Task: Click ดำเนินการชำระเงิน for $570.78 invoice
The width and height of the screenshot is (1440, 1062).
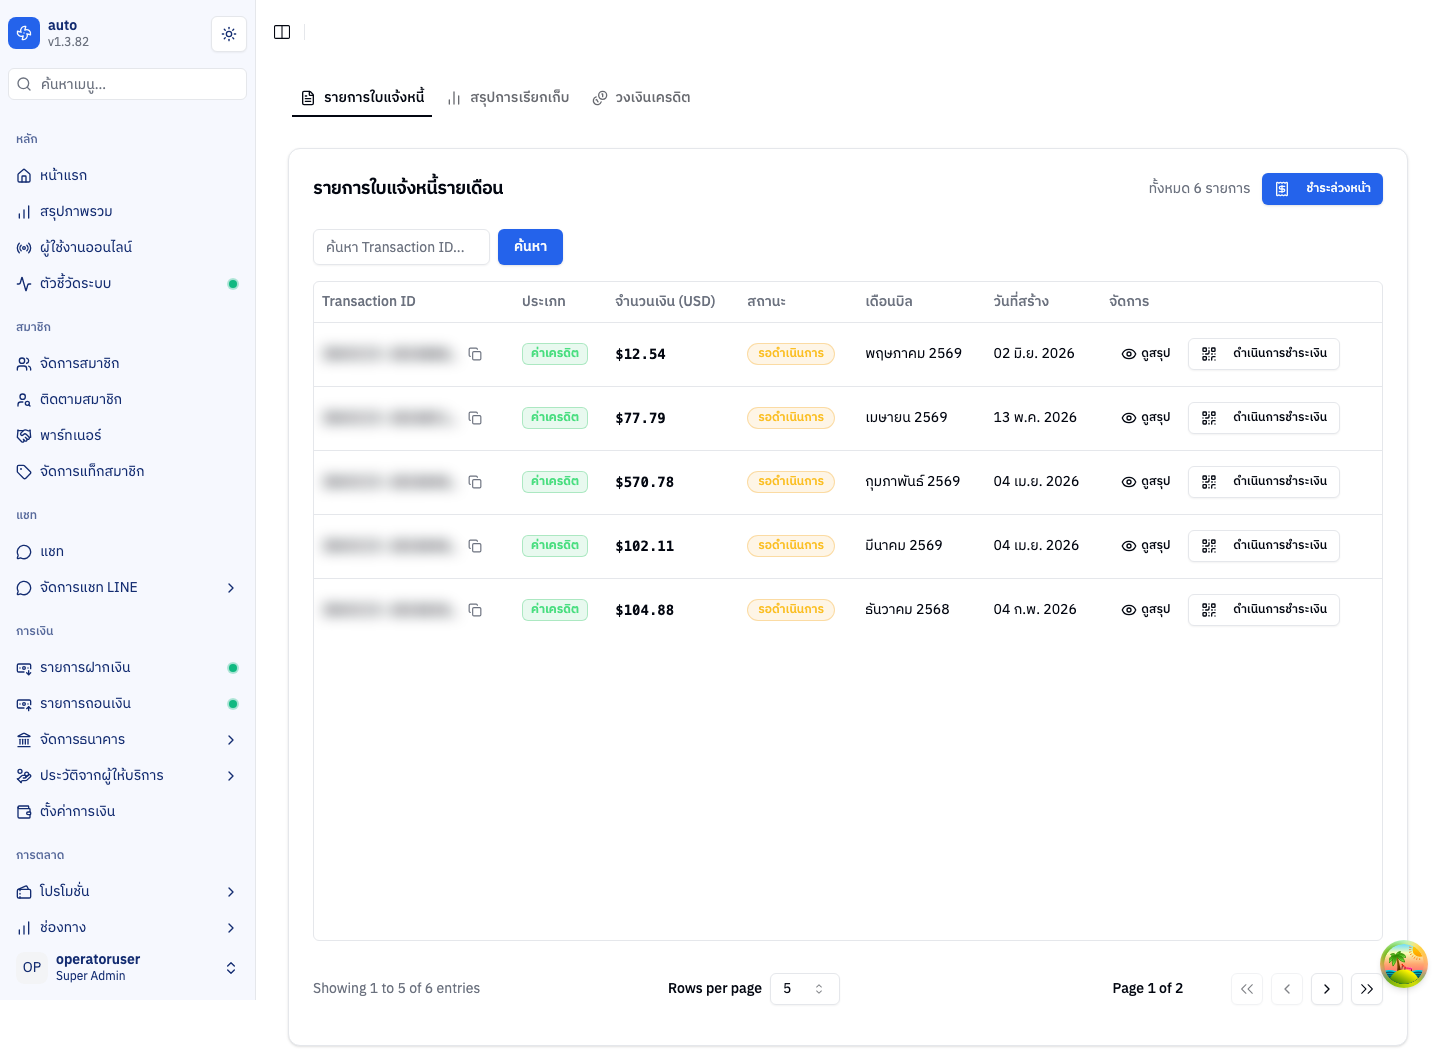Action: [x=1264, y=482]
